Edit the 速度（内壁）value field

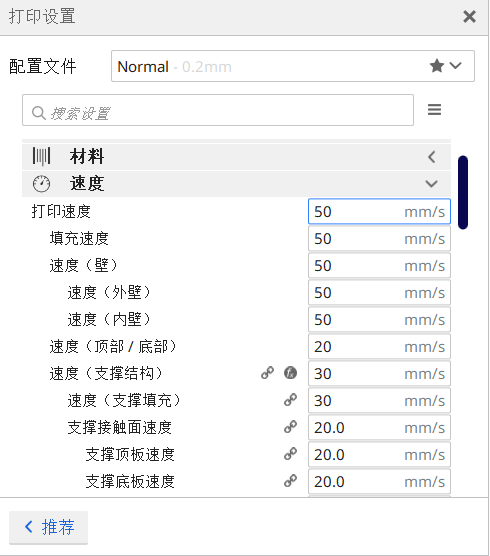coord(379,319)
